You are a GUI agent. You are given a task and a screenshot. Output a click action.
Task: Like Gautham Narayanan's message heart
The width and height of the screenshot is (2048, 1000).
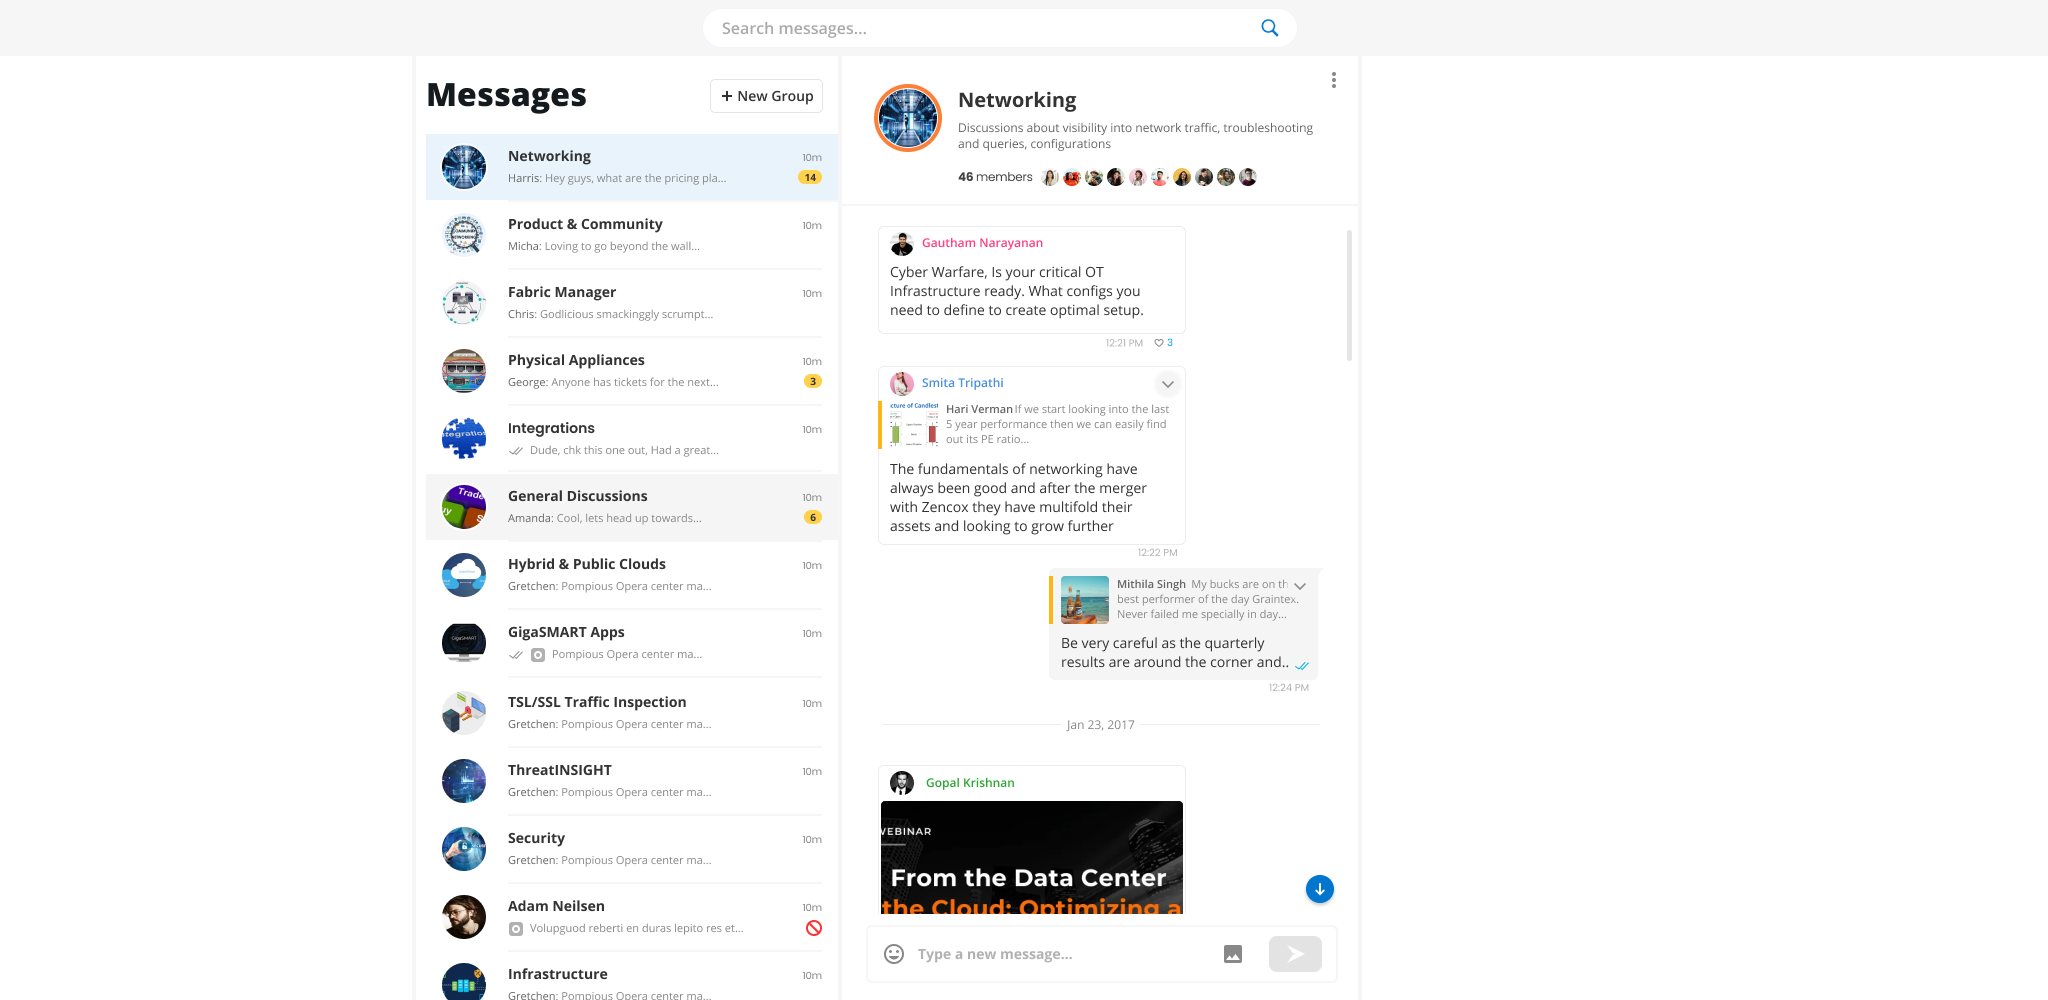click(x=1158, y=342)
